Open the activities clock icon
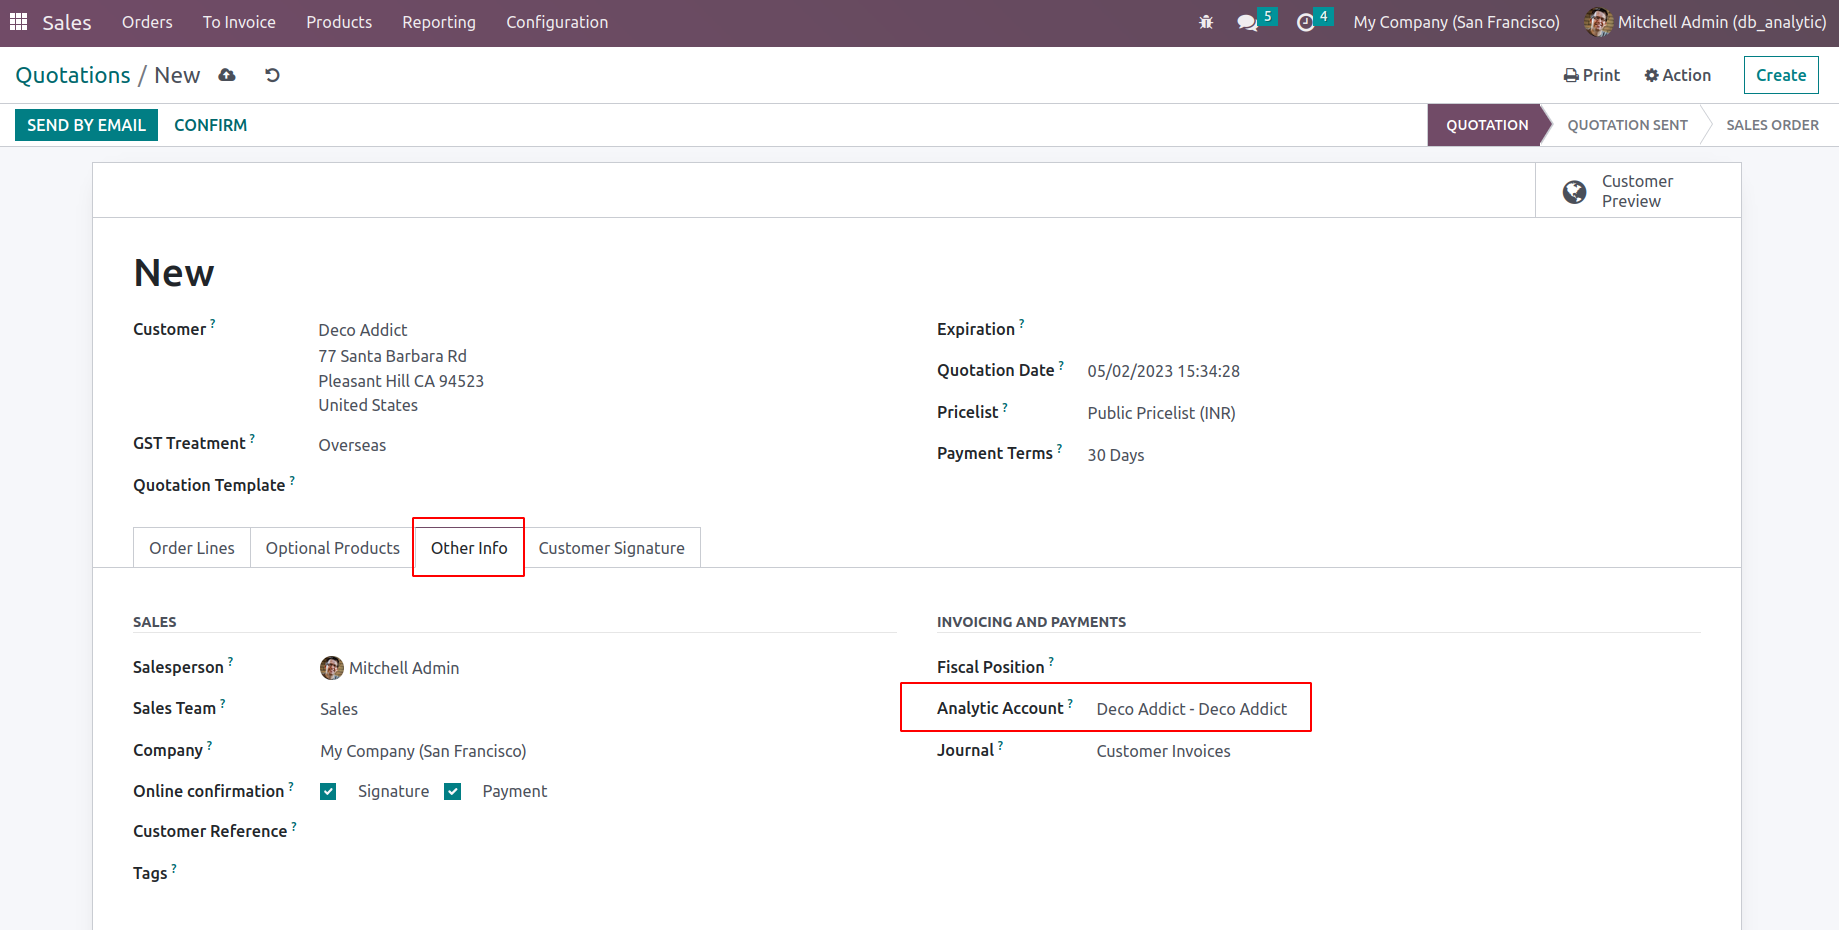The image size is (1839, 930). pyautogui.click(x=1305, y=22)
